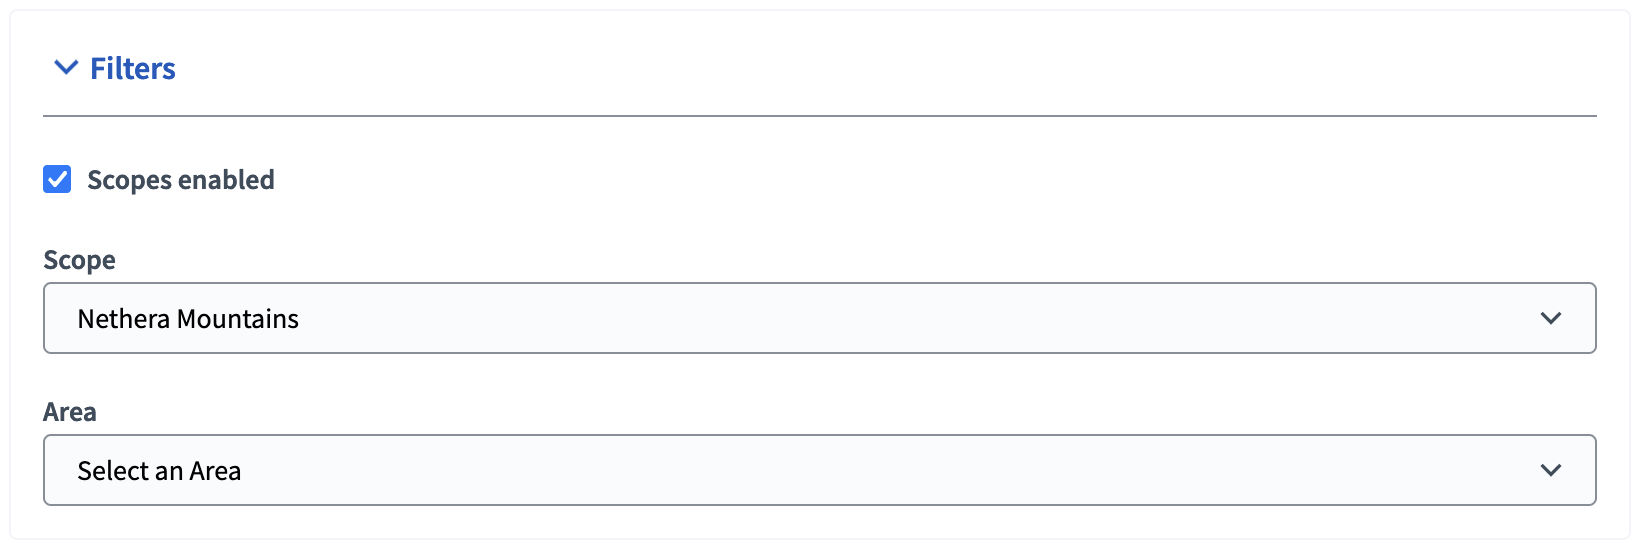The height and width of the screenshot is (560, 1650).
Task: Expand scope choices via the right chevron
Action: point(1550,318)
